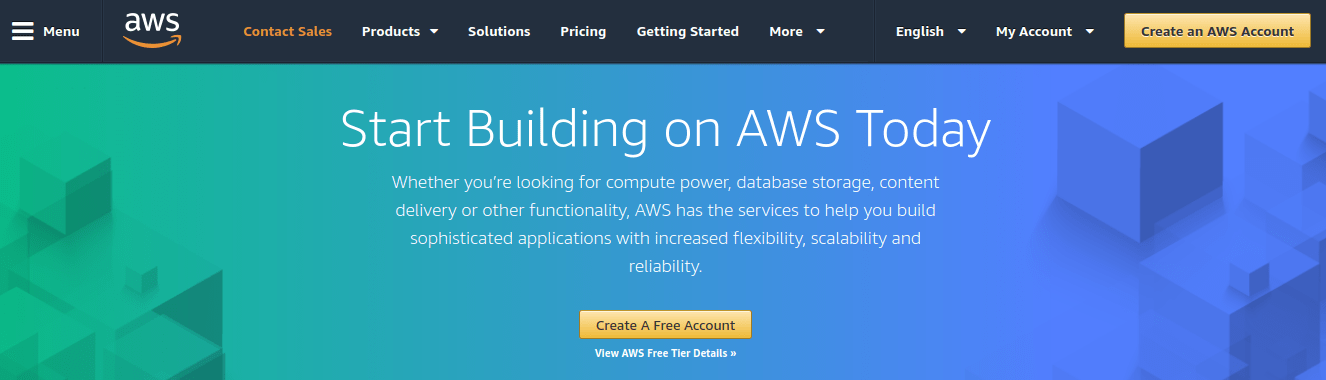1326x380 pixels.
Task: Click the AWS logo
Action: 151,30
